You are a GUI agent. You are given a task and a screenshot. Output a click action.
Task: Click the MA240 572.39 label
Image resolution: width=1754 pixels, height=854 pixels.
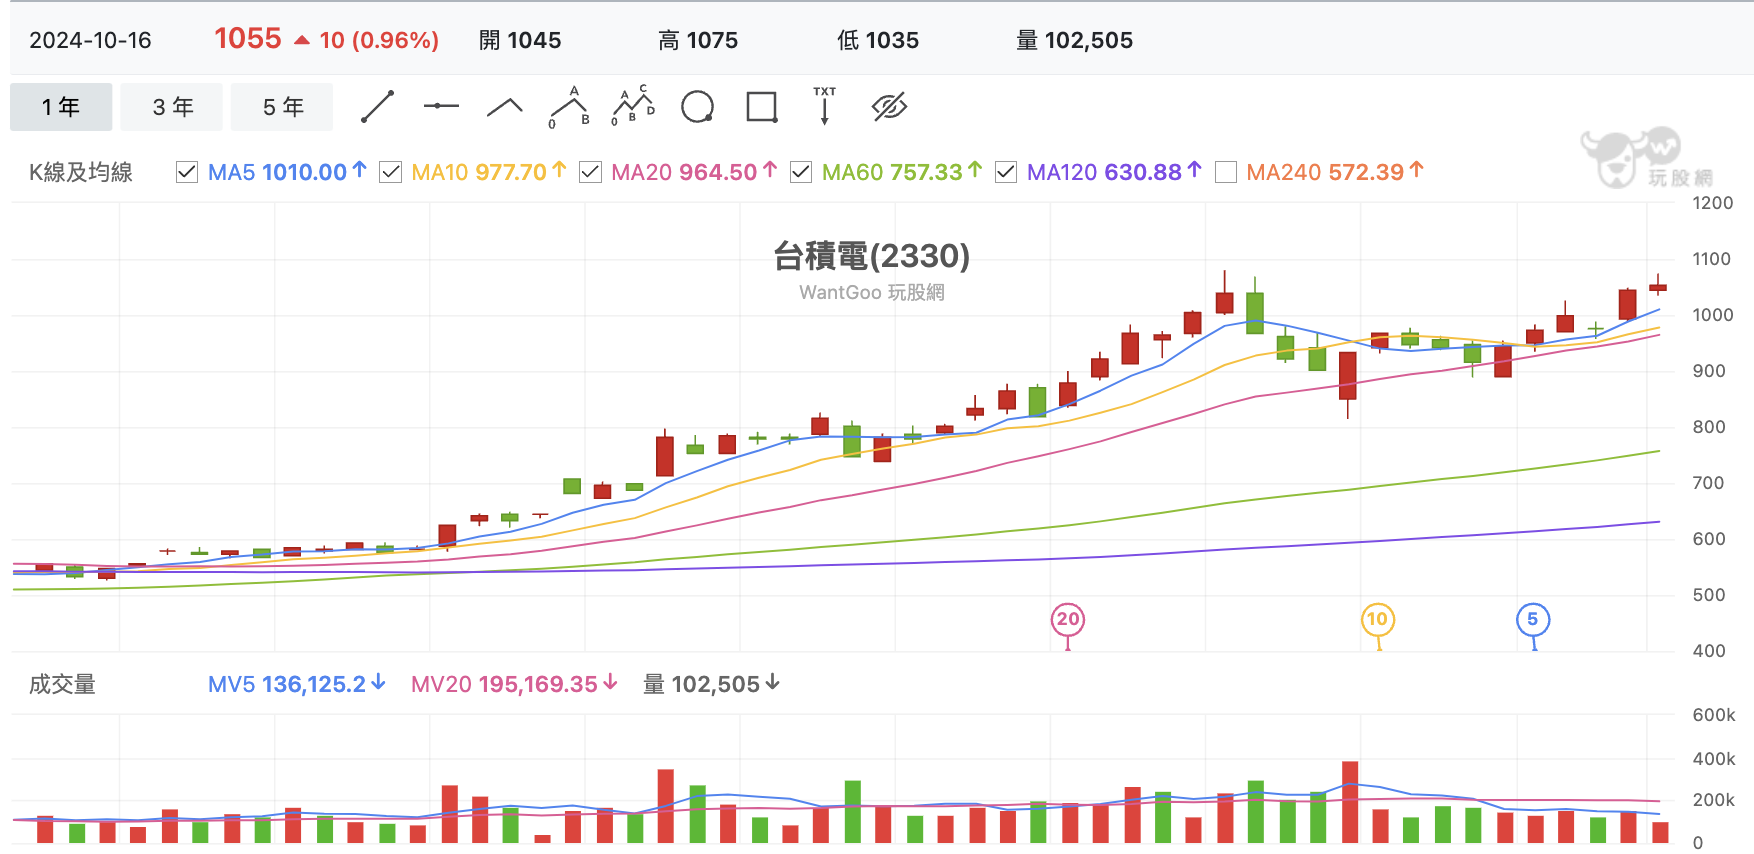tap(1335, 172)
